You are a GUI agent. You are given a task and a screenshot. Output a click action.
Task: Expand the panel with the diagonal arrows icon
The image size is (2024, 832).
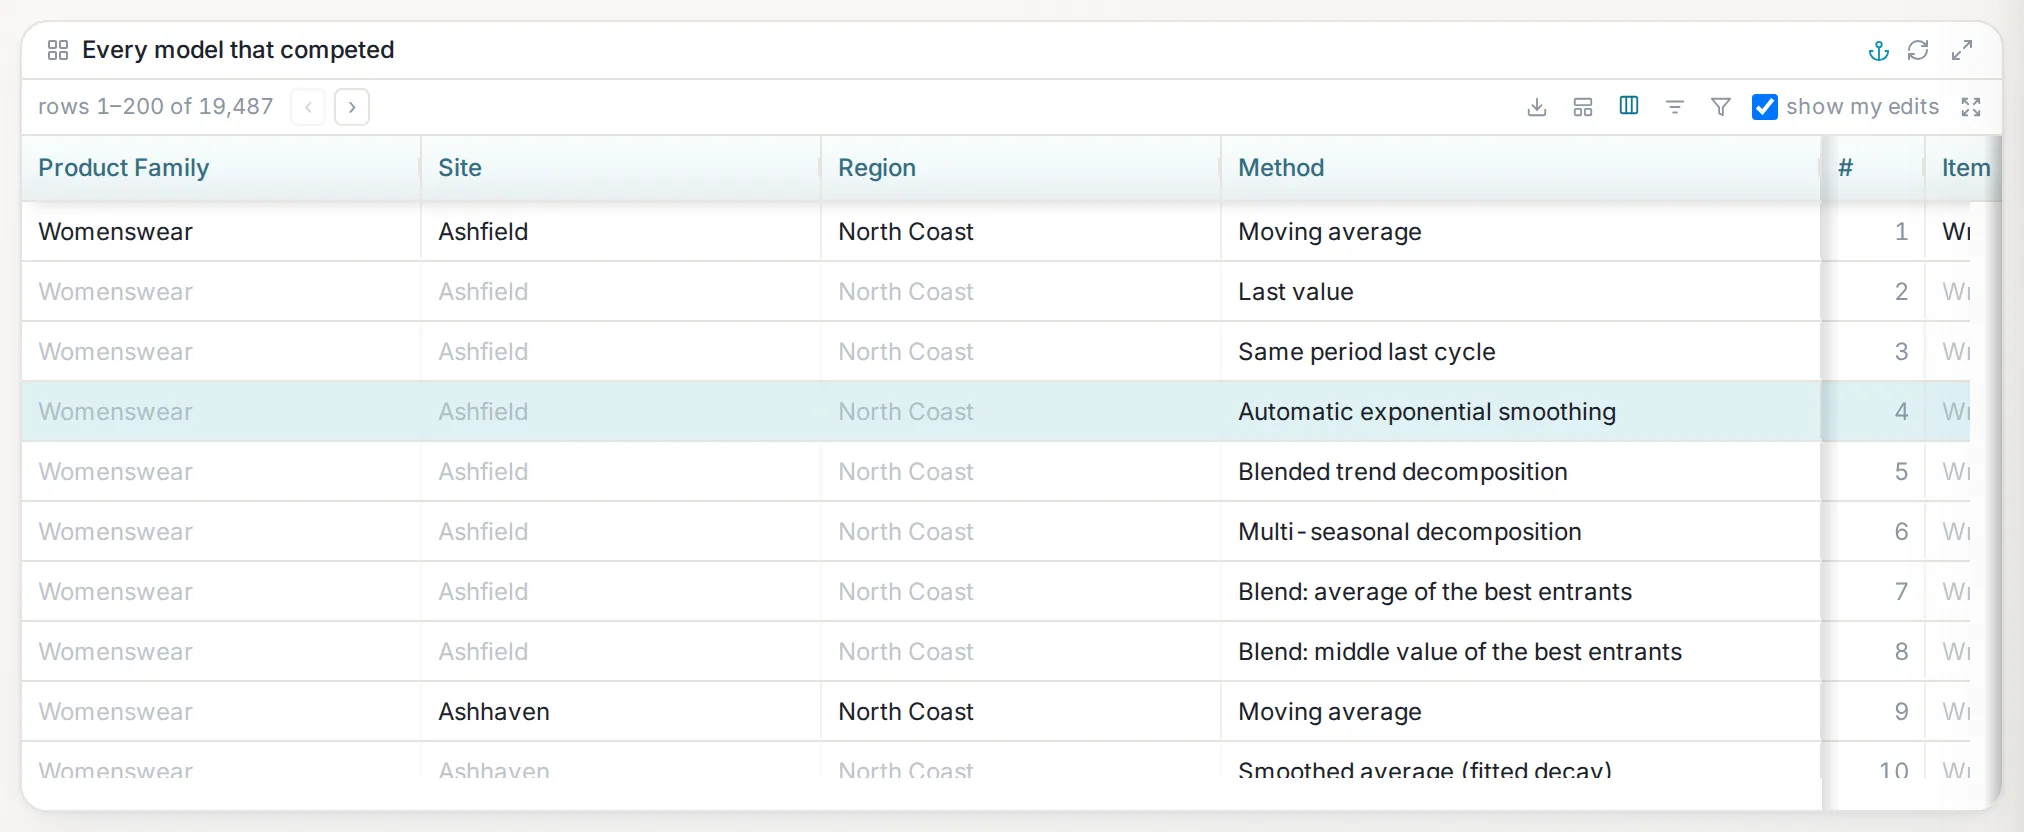(x=1962, y=51)
